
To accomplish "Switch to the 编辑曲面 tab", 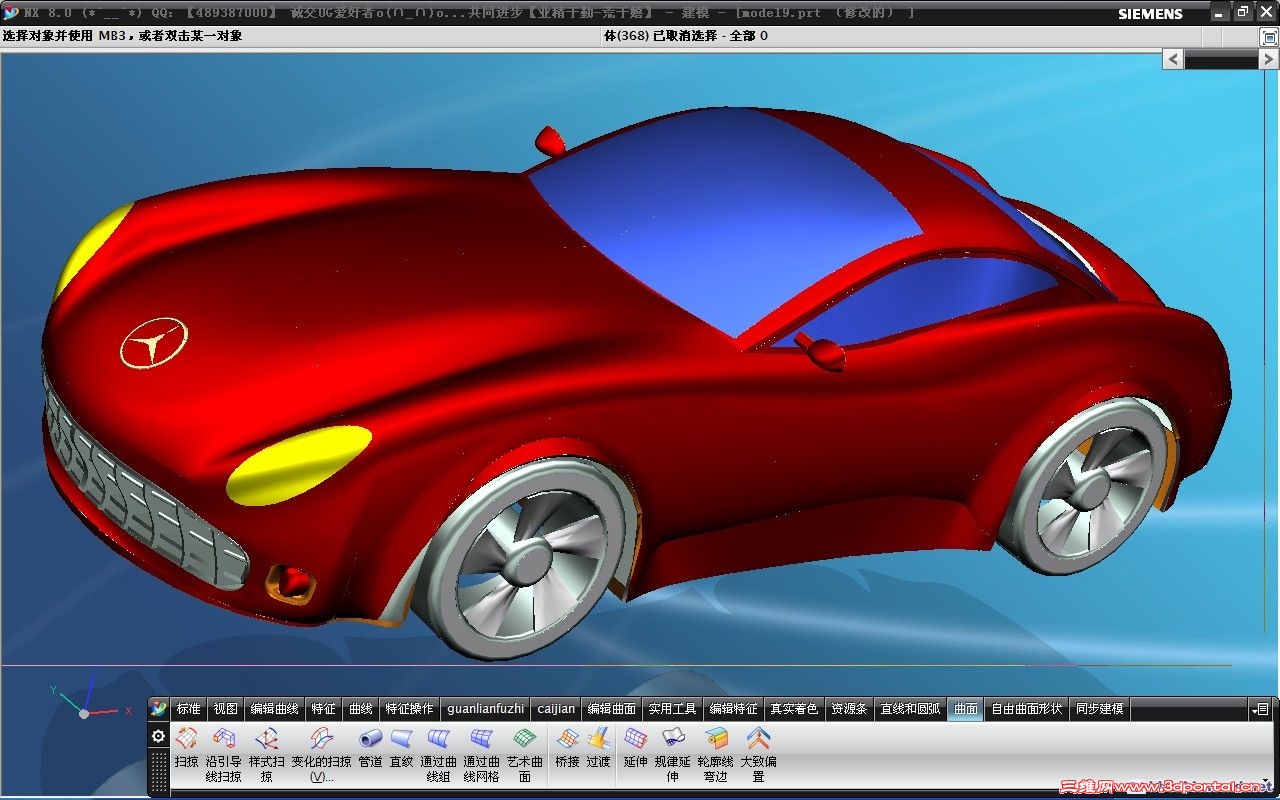I will point(612,709).
